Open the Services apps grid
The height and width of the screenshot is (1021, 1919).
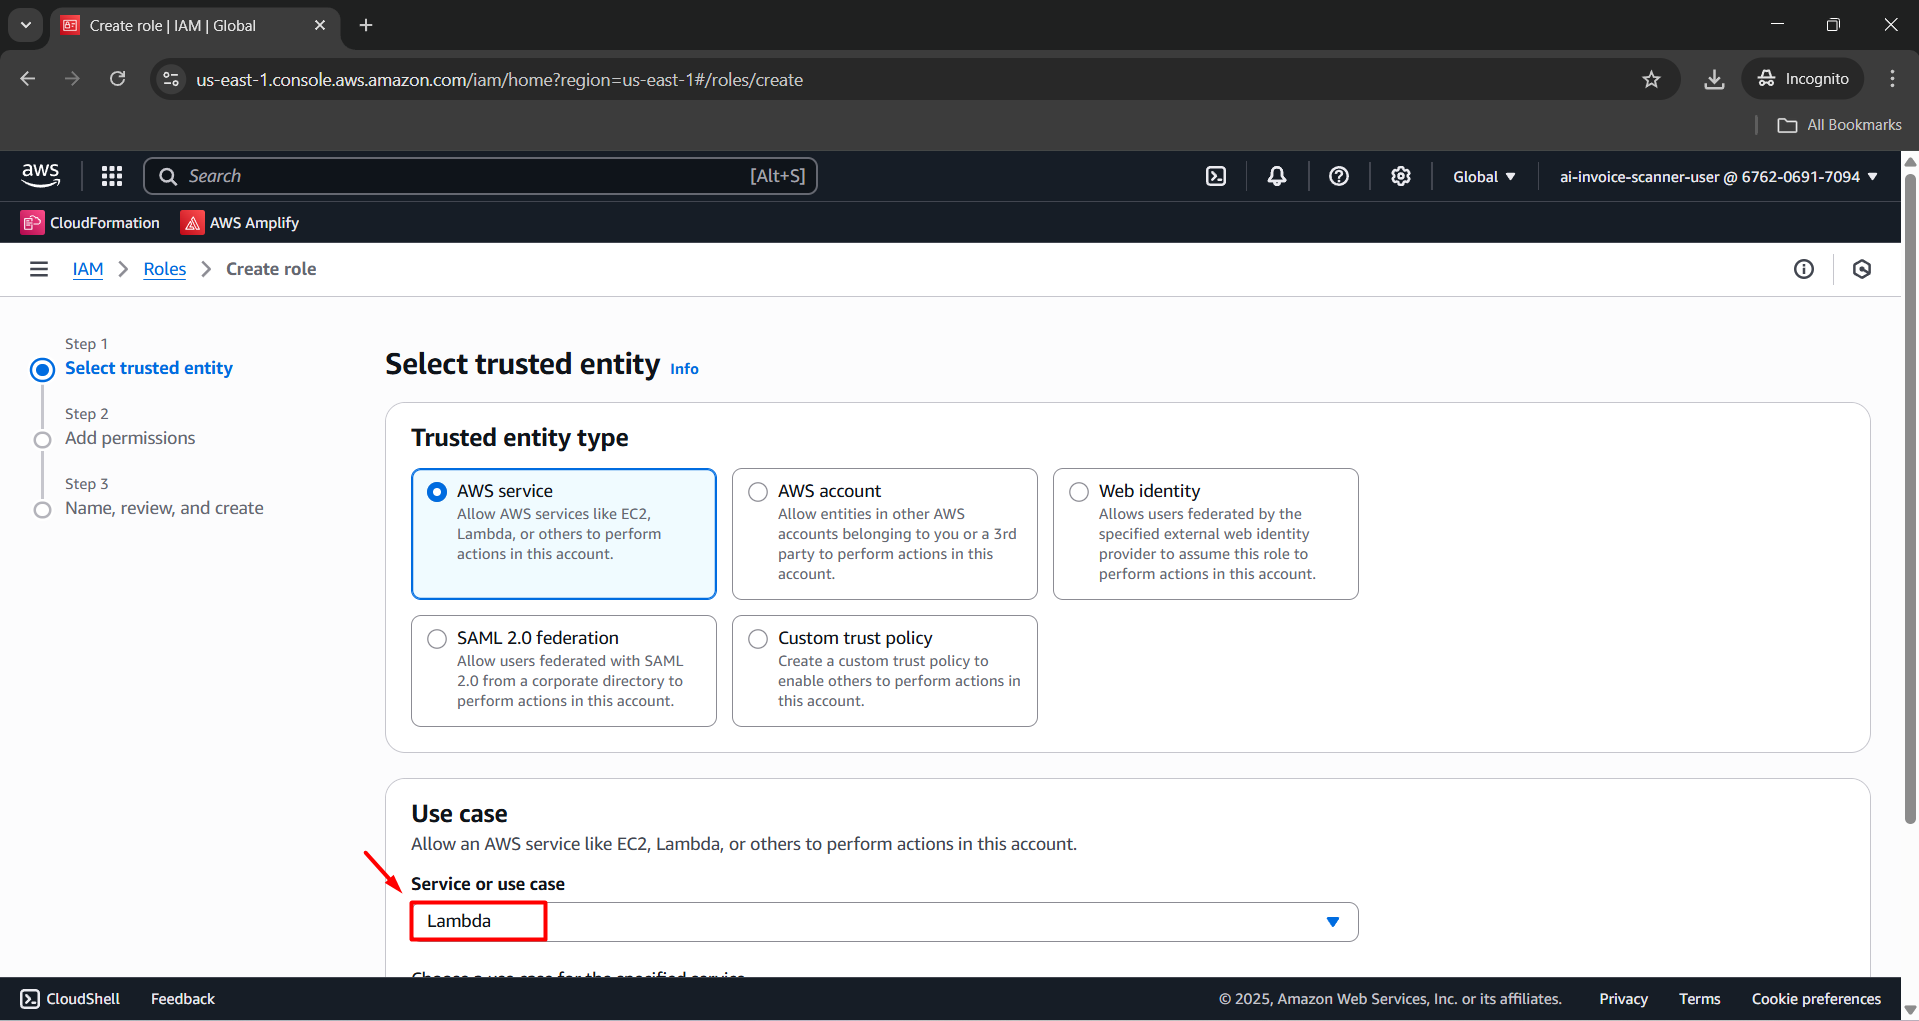pyautogui.click(x=111, y=176)
